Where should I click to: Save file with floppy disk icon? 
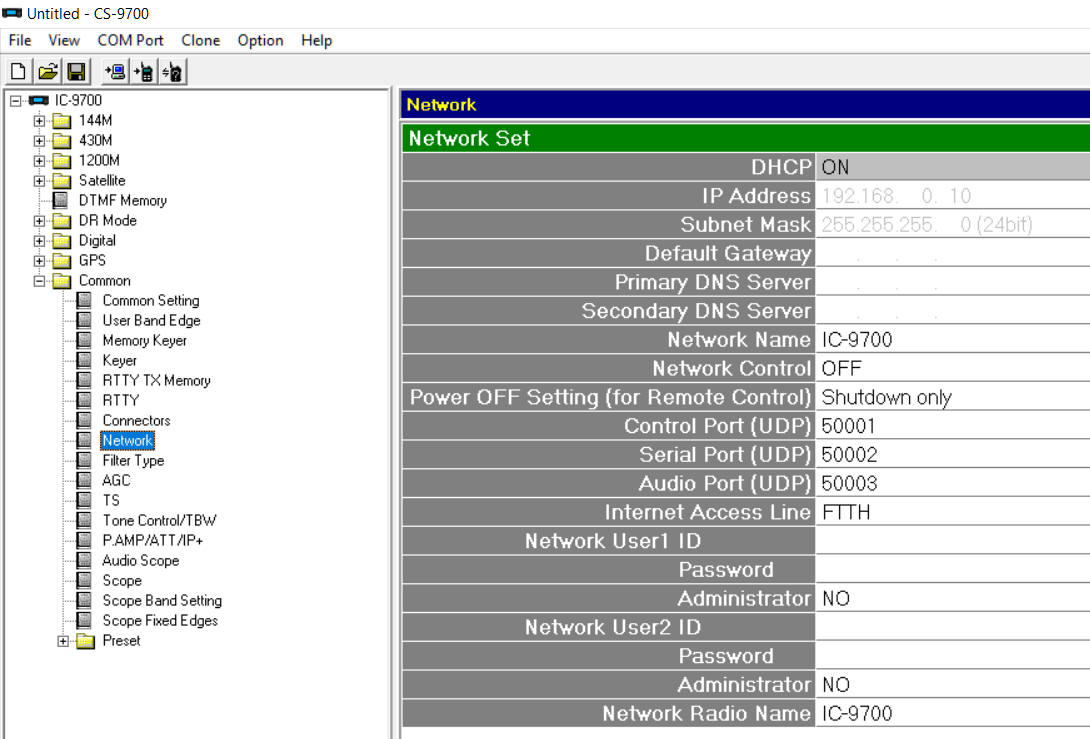coord(76,72)
